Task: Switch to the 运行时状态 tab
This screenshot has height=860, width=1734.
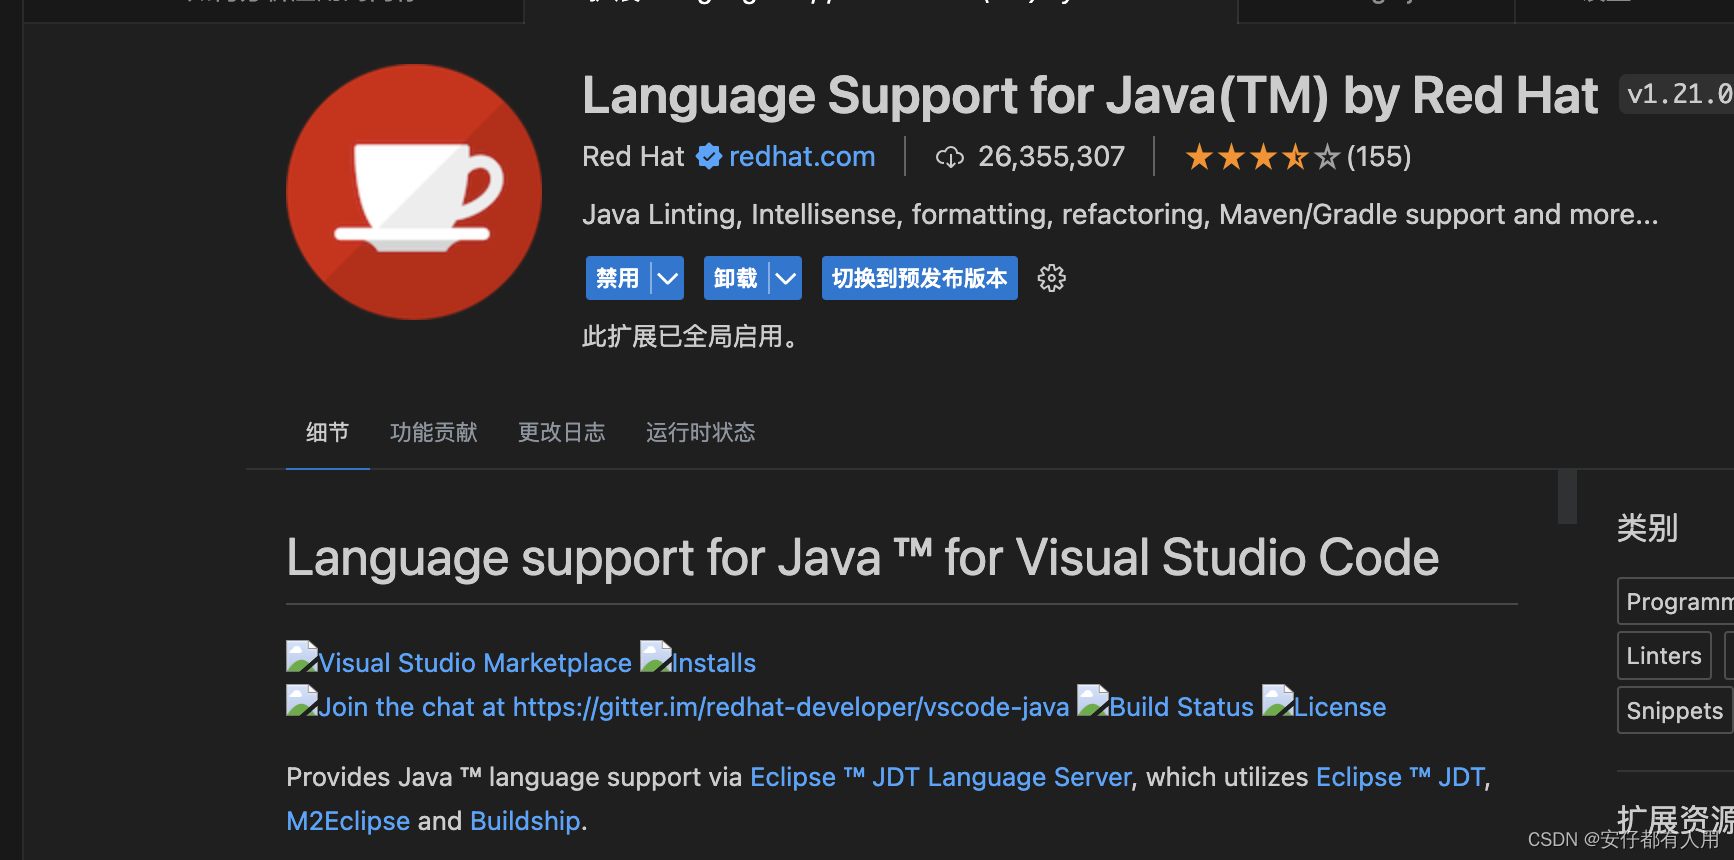Action: coord(700,432)
